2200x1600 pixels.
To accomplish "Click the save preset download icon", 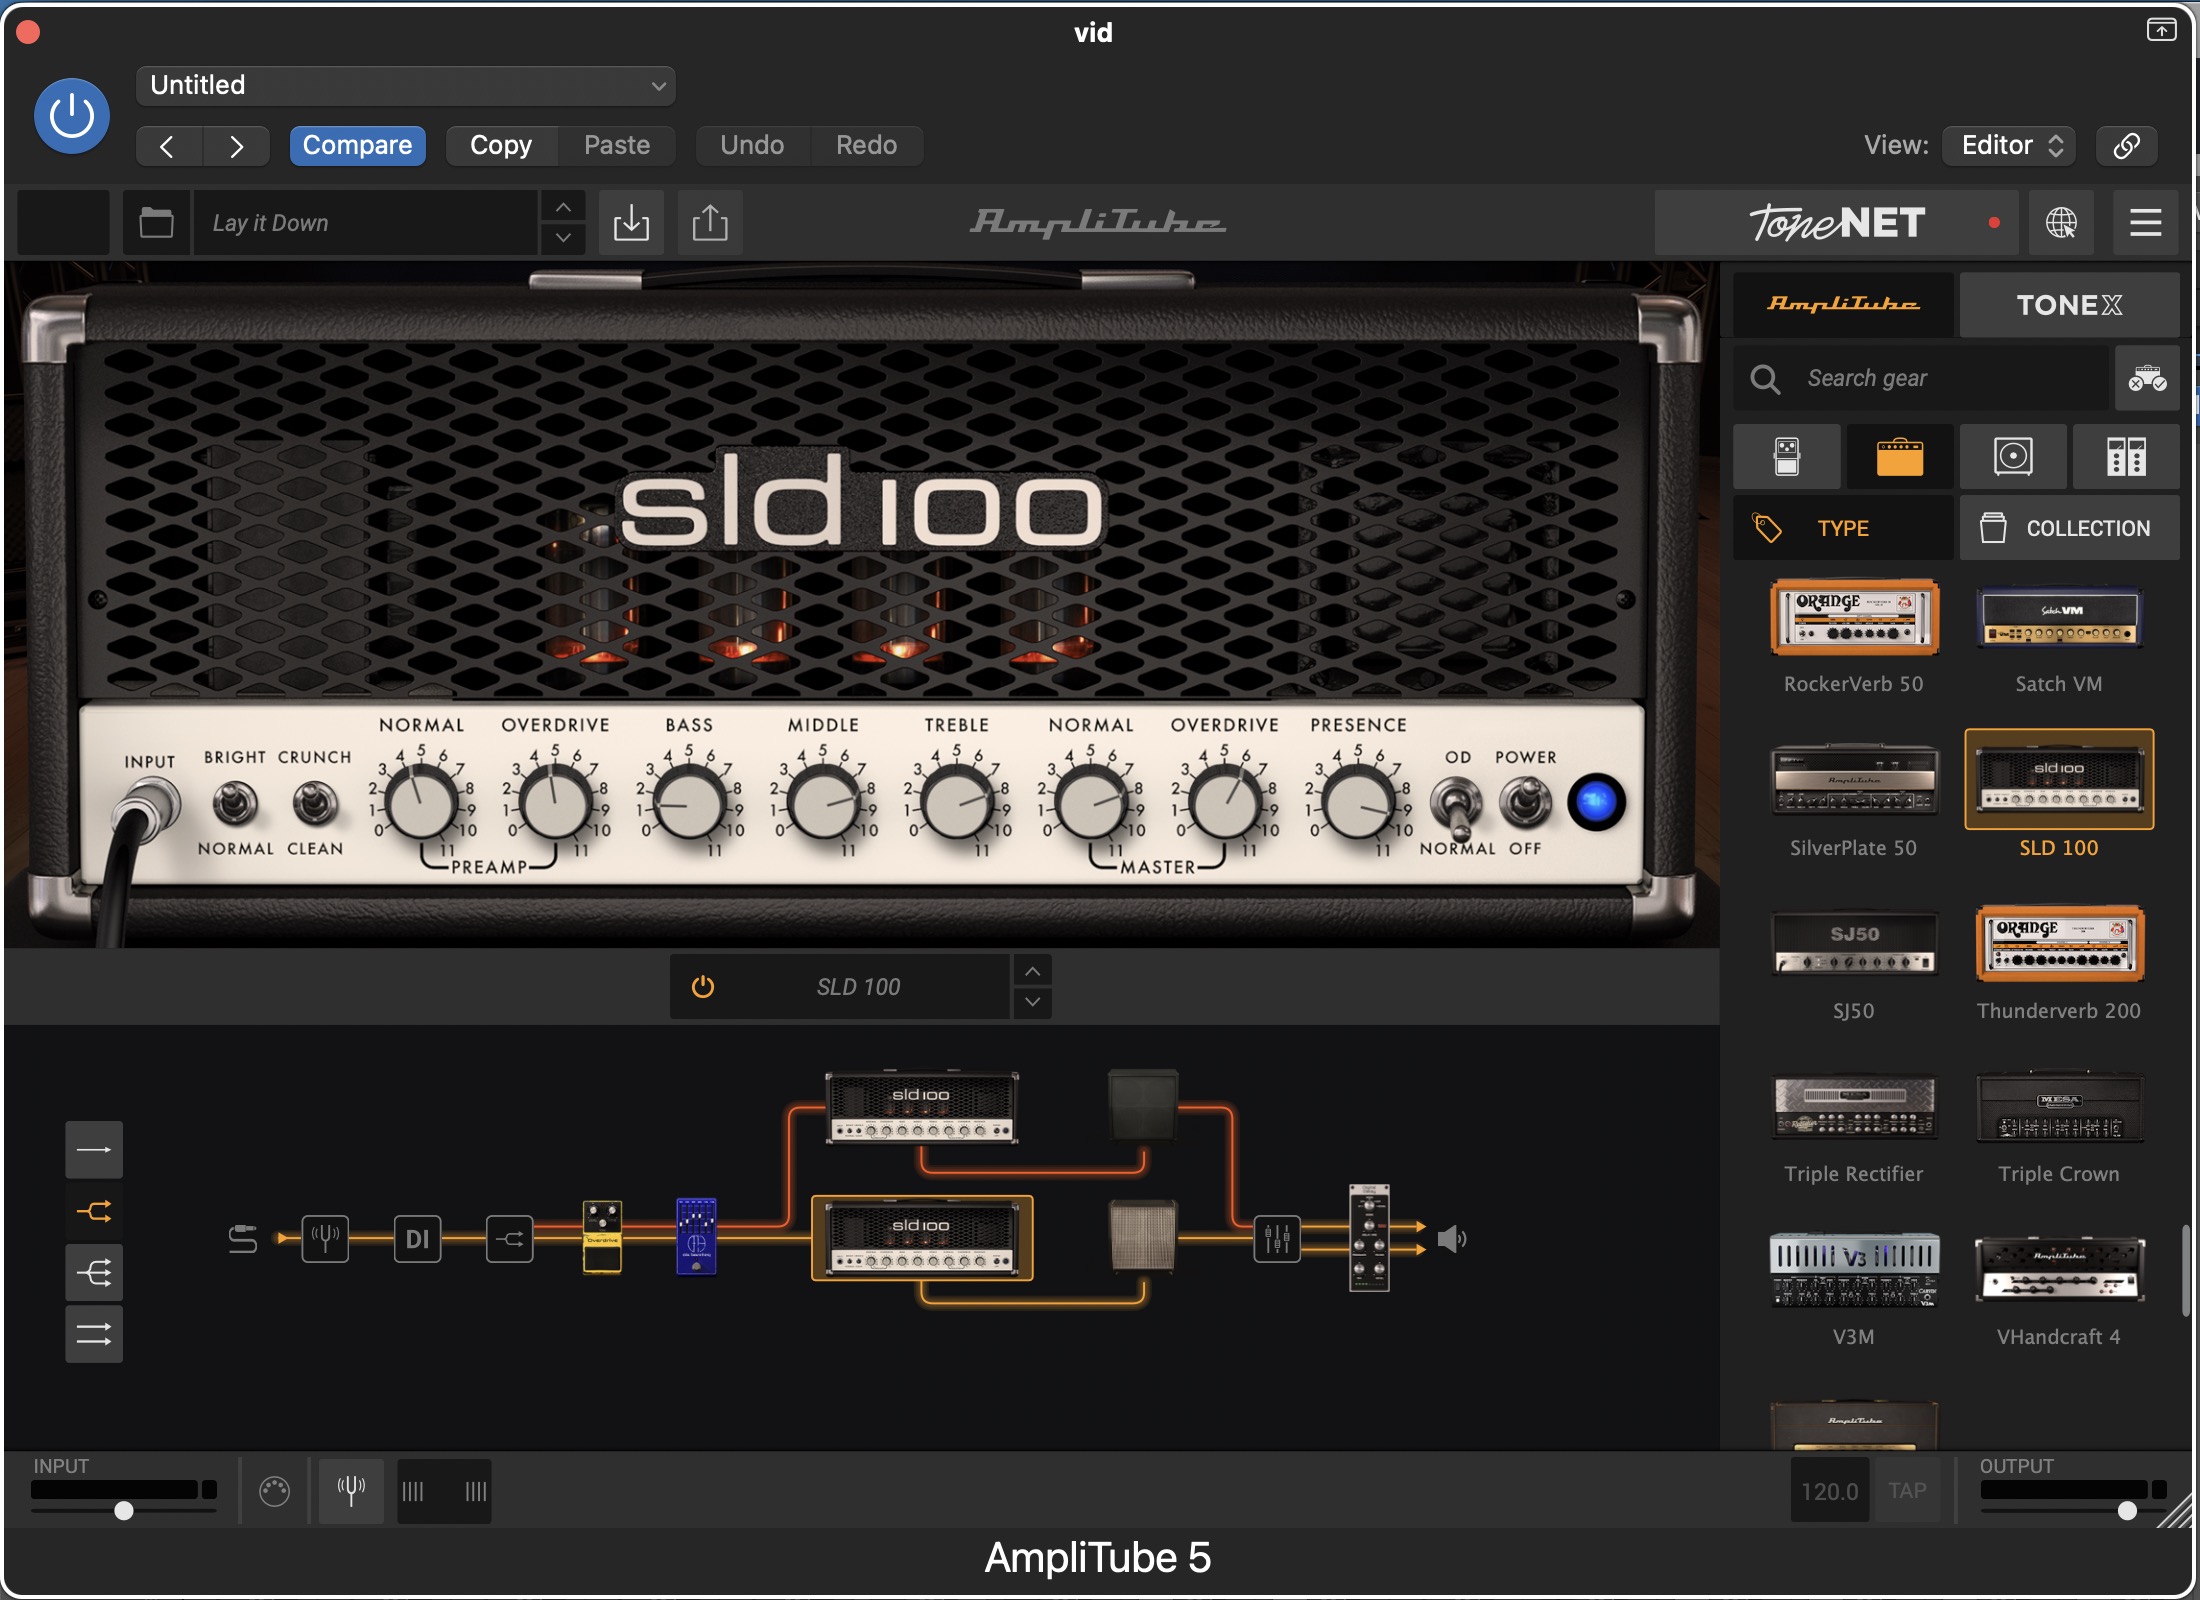I will tap(631, 222).
